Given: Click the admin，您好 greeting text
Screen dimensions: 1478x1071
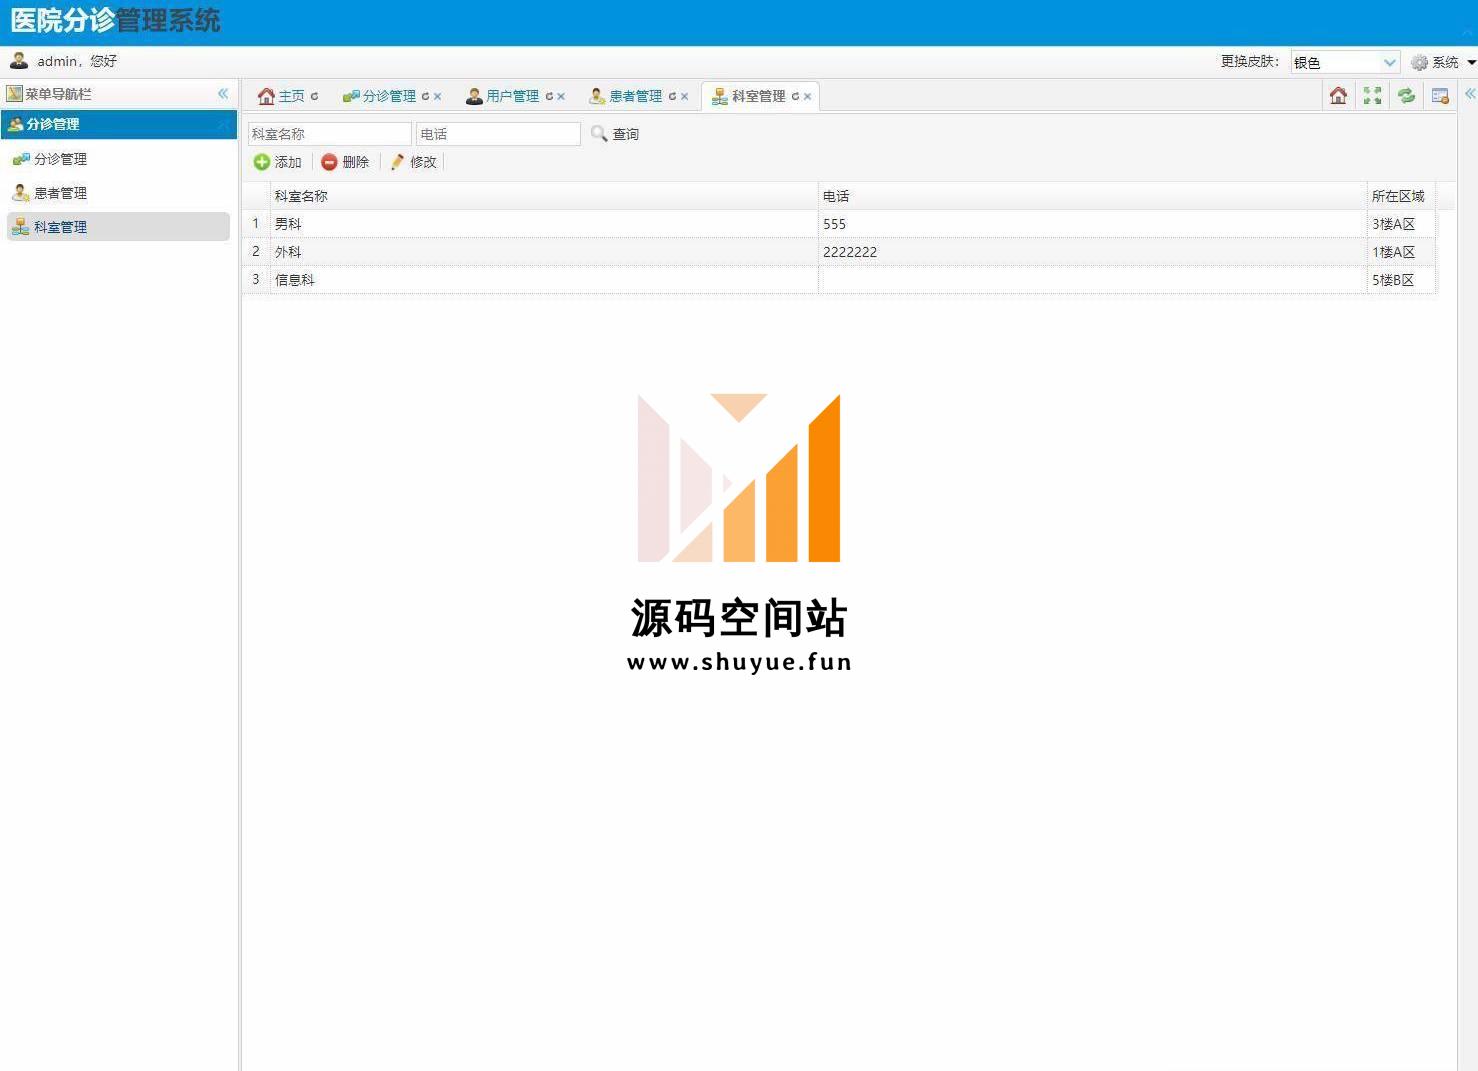Looking at the screenshot, I should [77, 61].
